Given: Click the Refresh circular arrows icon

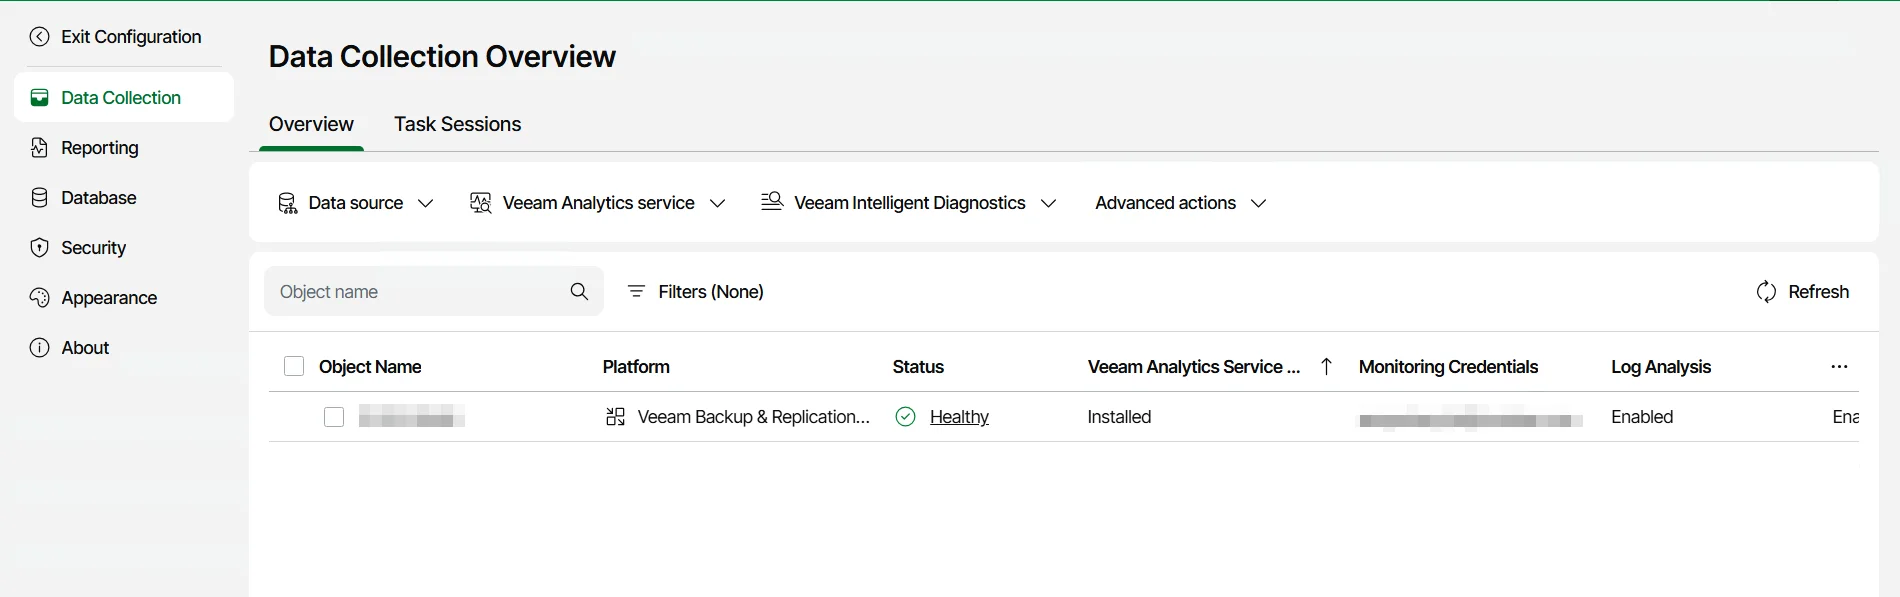Looking at the screenshot, I should point(1766,292).
